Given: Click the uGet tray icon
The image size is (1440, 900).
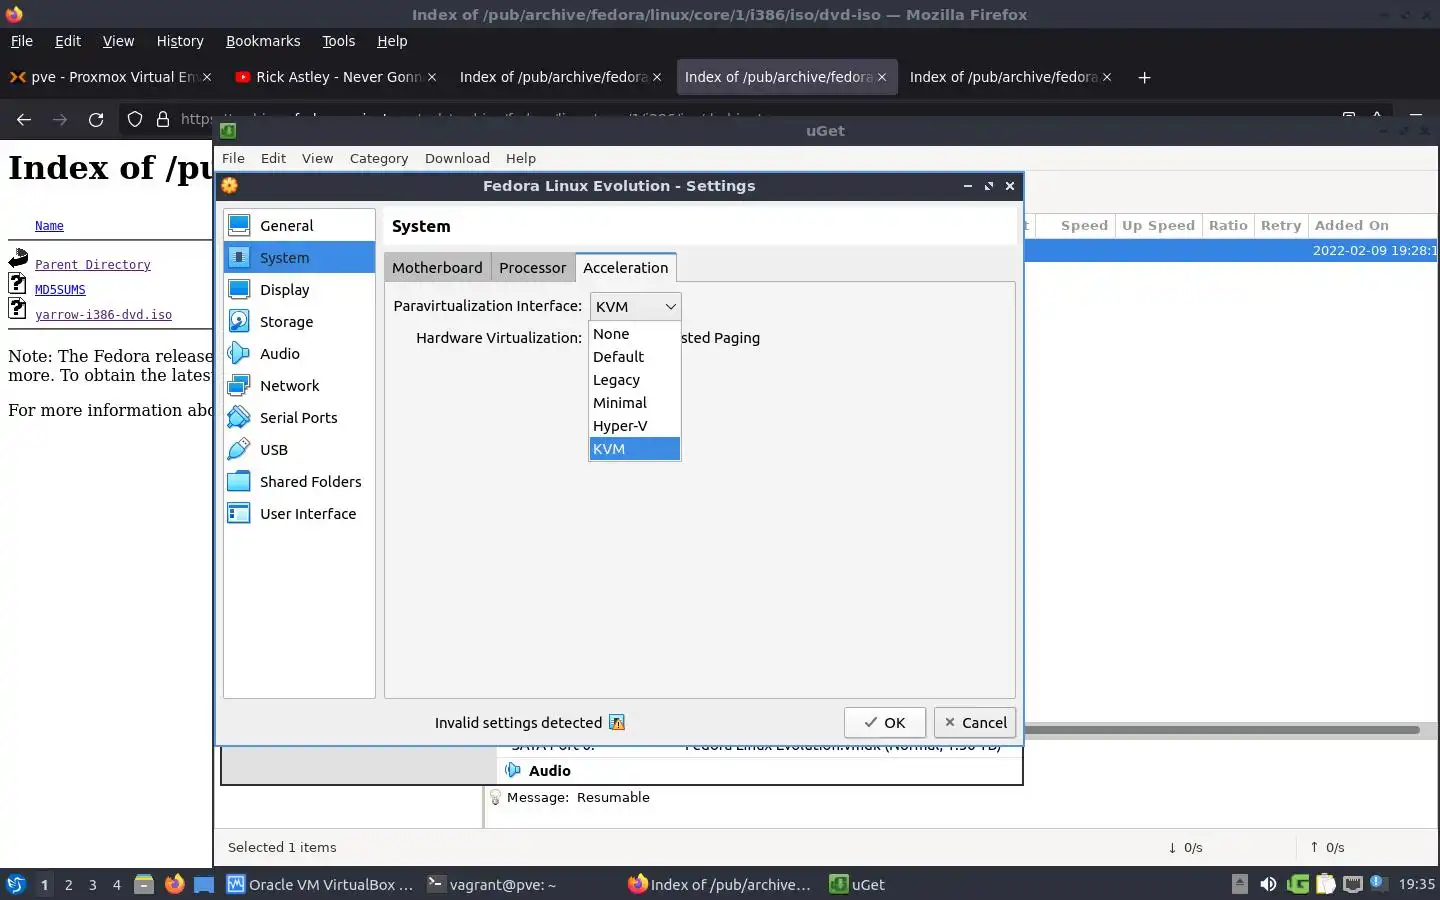Looking at the screenshot, I should [1298, 884].
